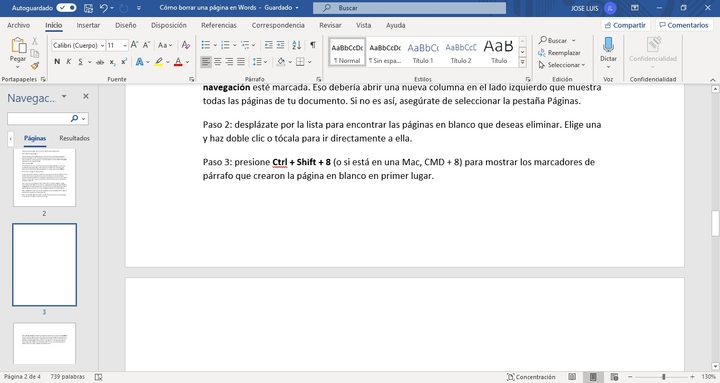Viewport: 720px width, 383px height.
Task: Select the Resultados tab in navigation
Action: [x=74, y=138]
